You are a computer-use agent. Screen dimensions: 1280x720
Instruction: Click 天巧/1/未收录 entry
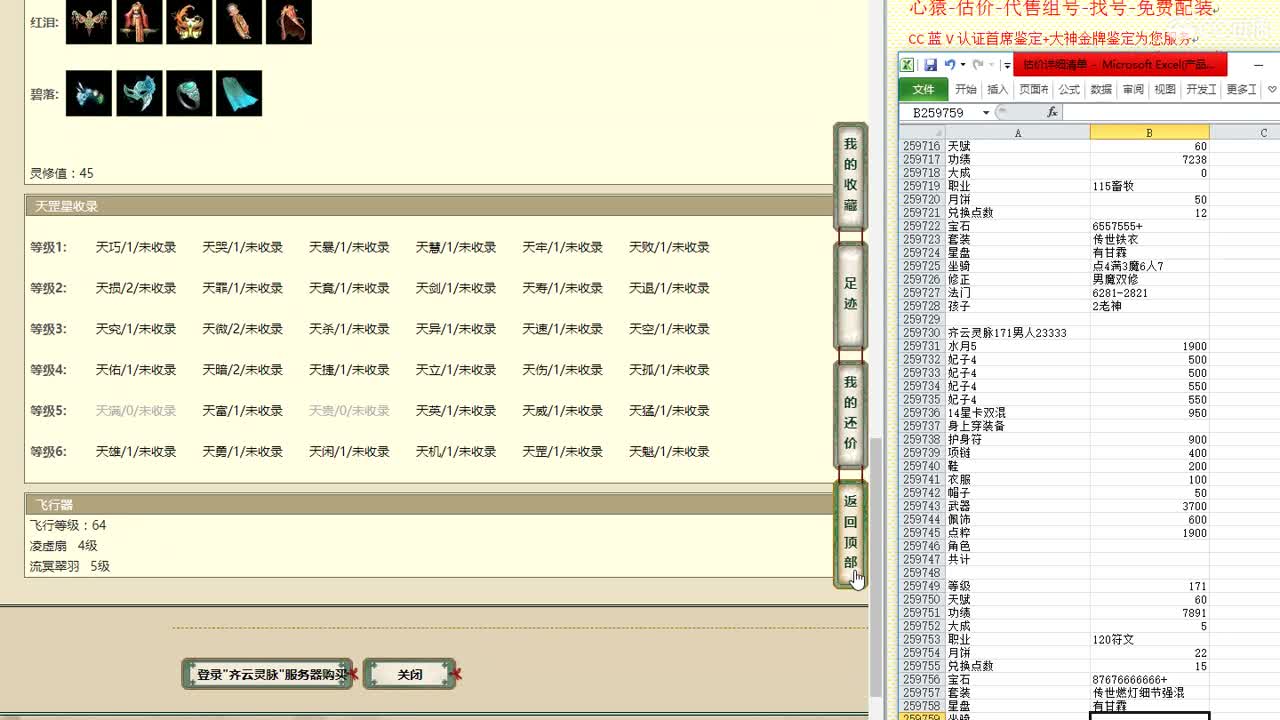pyautogui.click(x=136, y=247)
